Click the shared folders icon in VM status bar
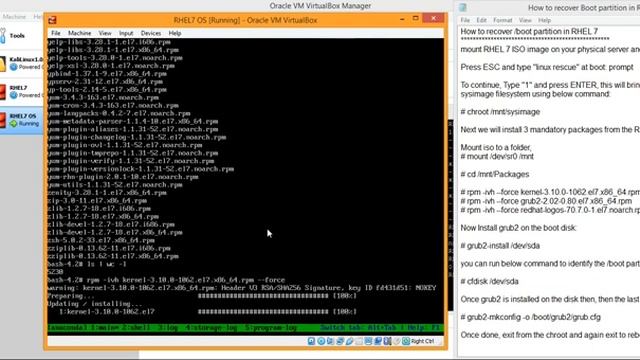 click(359, 341)
